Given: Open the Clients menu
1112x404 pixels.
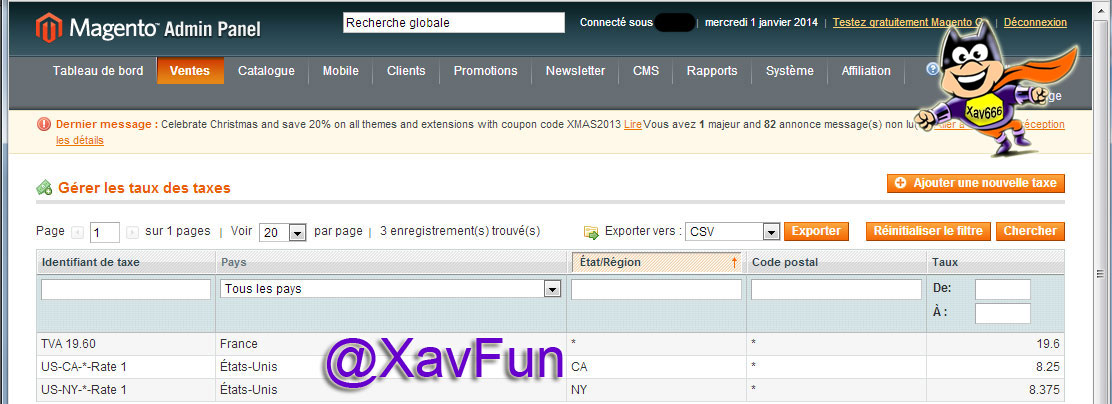Looking at the screenshot, I should (x=406, y=71).
